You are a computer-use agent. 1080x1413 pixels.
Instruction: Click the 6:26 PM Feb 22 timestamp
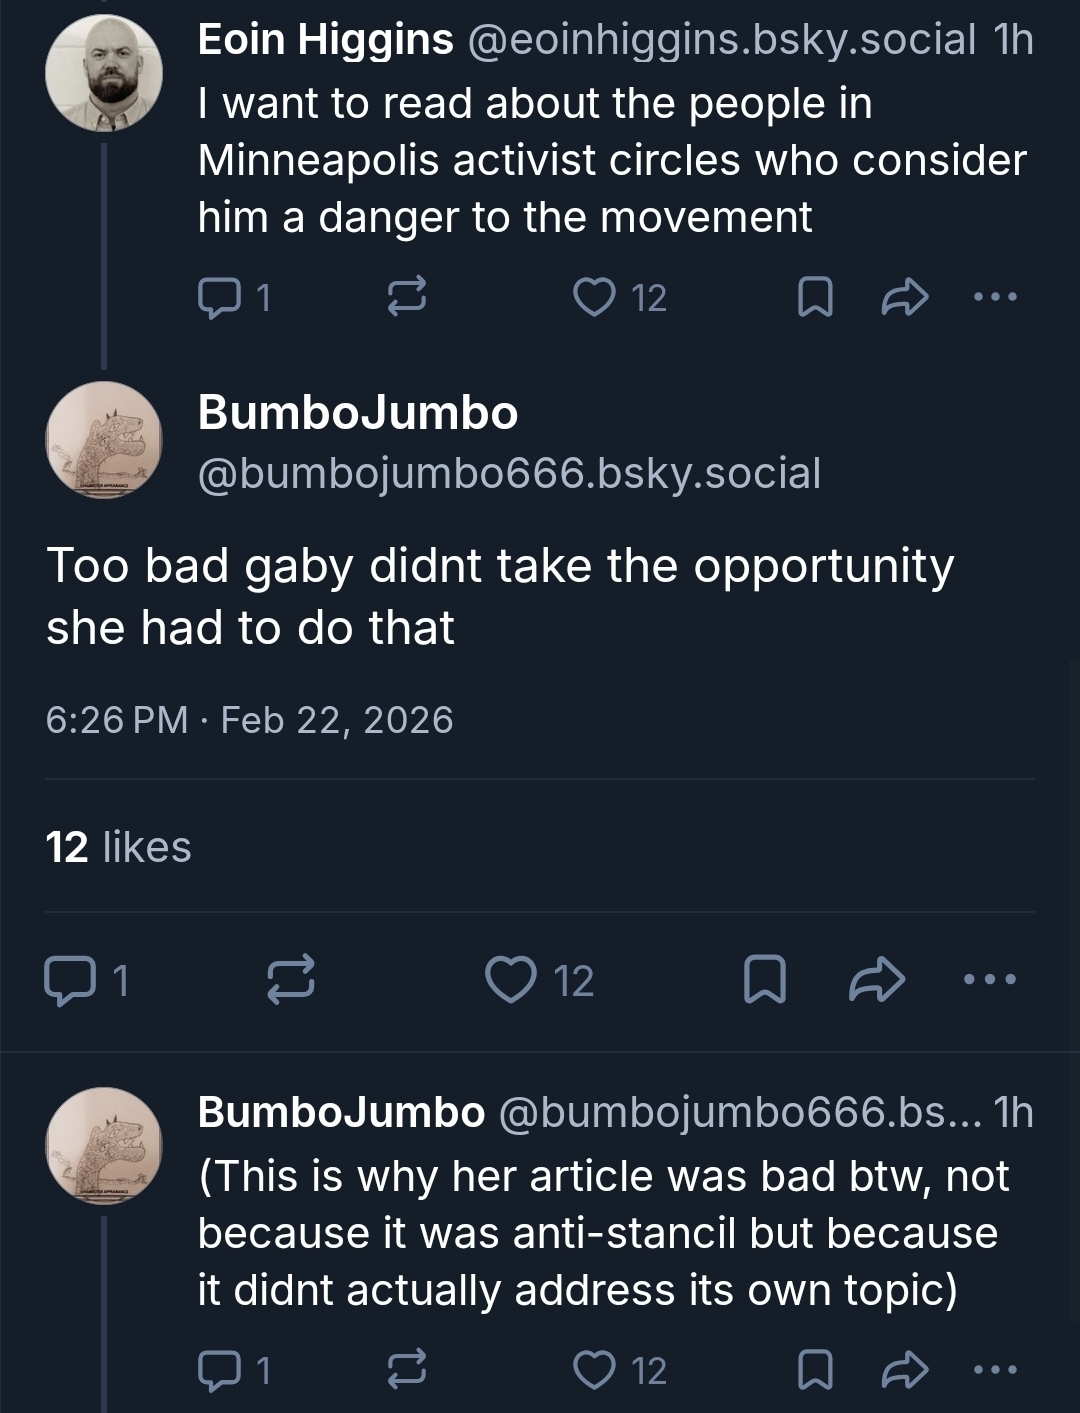[249, 720]
